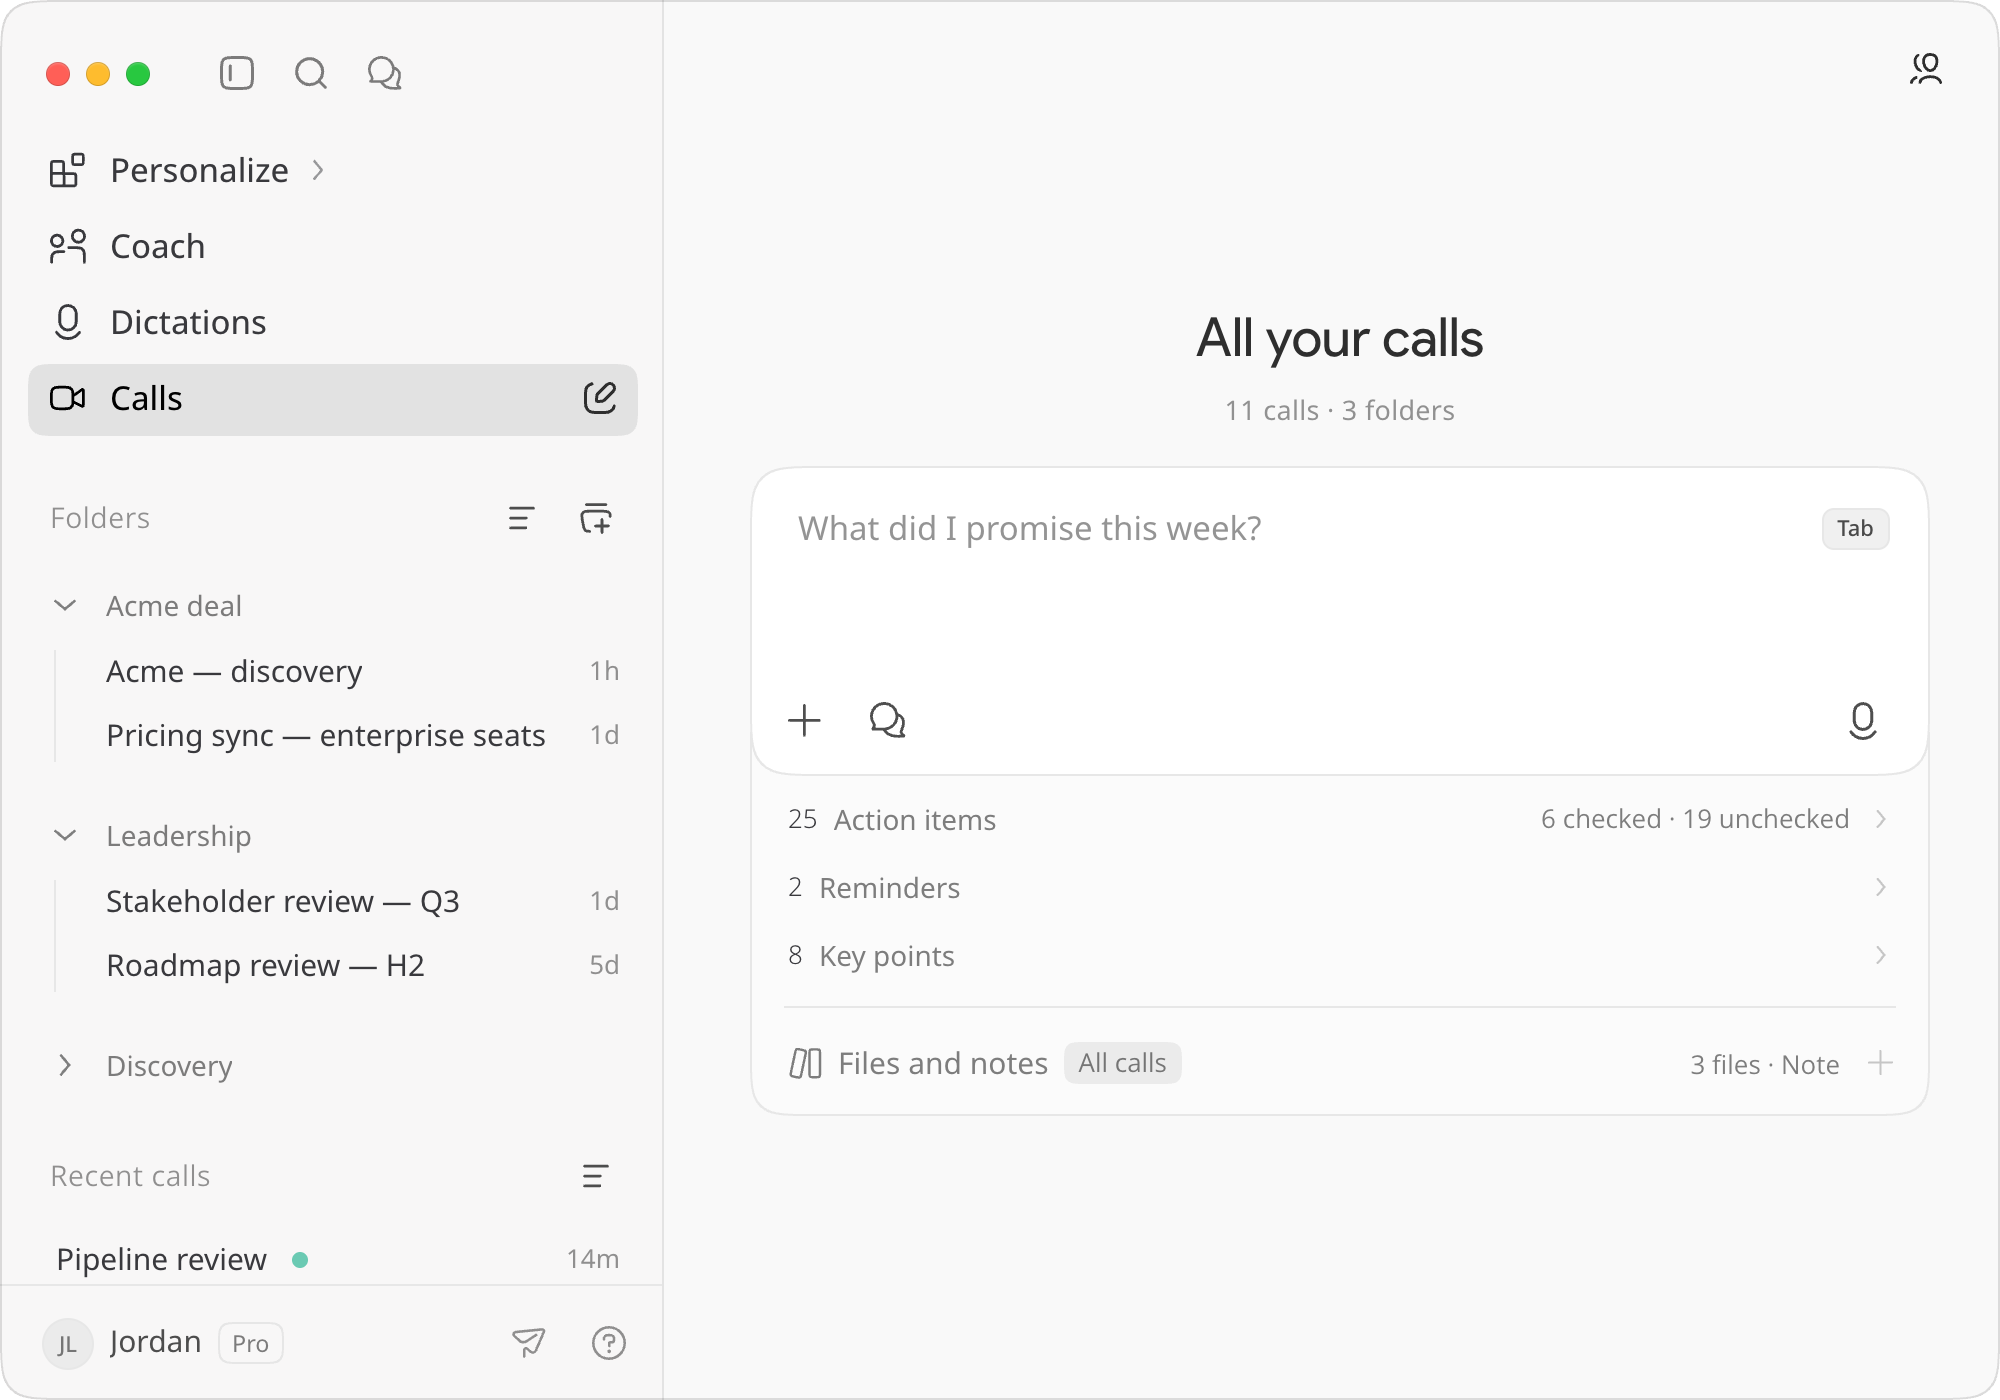The width and height of the screenshot is (2000, 1400).
Task: Expand the Discovery folder
Action: point(65,1066)
